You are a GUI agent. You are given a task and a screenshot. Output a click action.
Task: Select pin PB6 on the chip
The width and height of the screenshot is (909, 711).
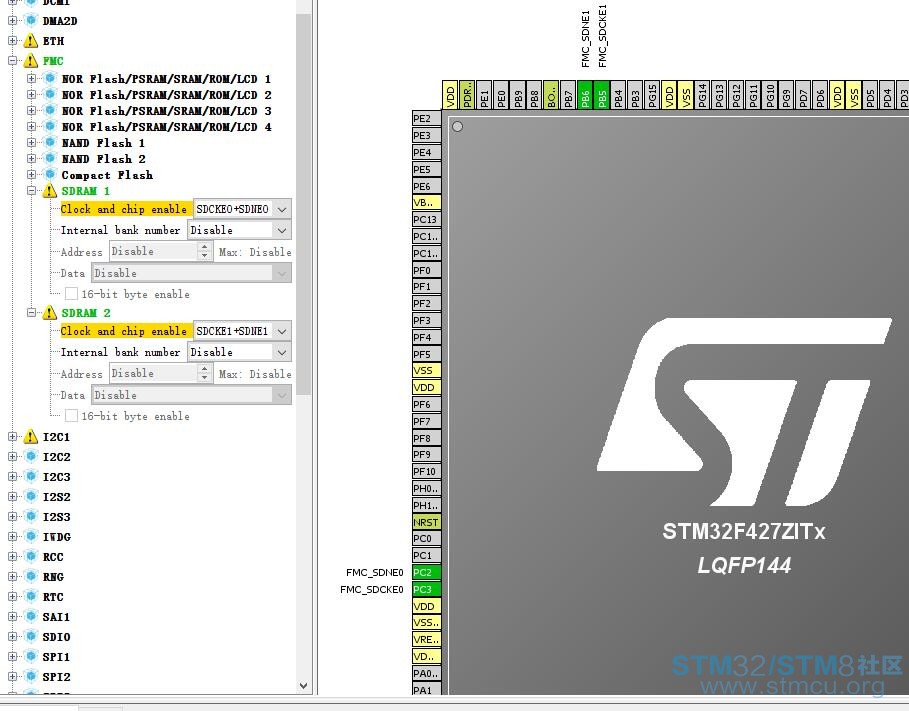585,95
